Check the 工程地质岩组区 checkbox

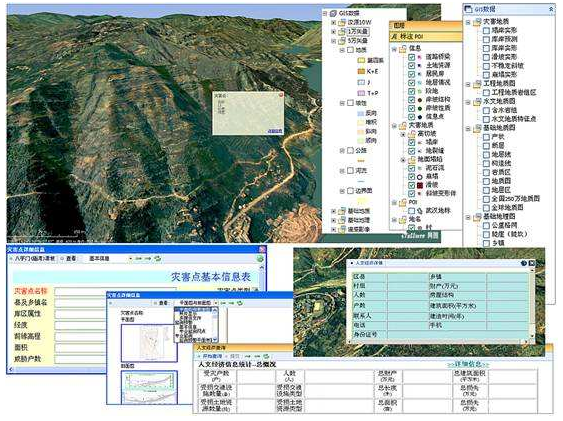(x=486, y=93)
